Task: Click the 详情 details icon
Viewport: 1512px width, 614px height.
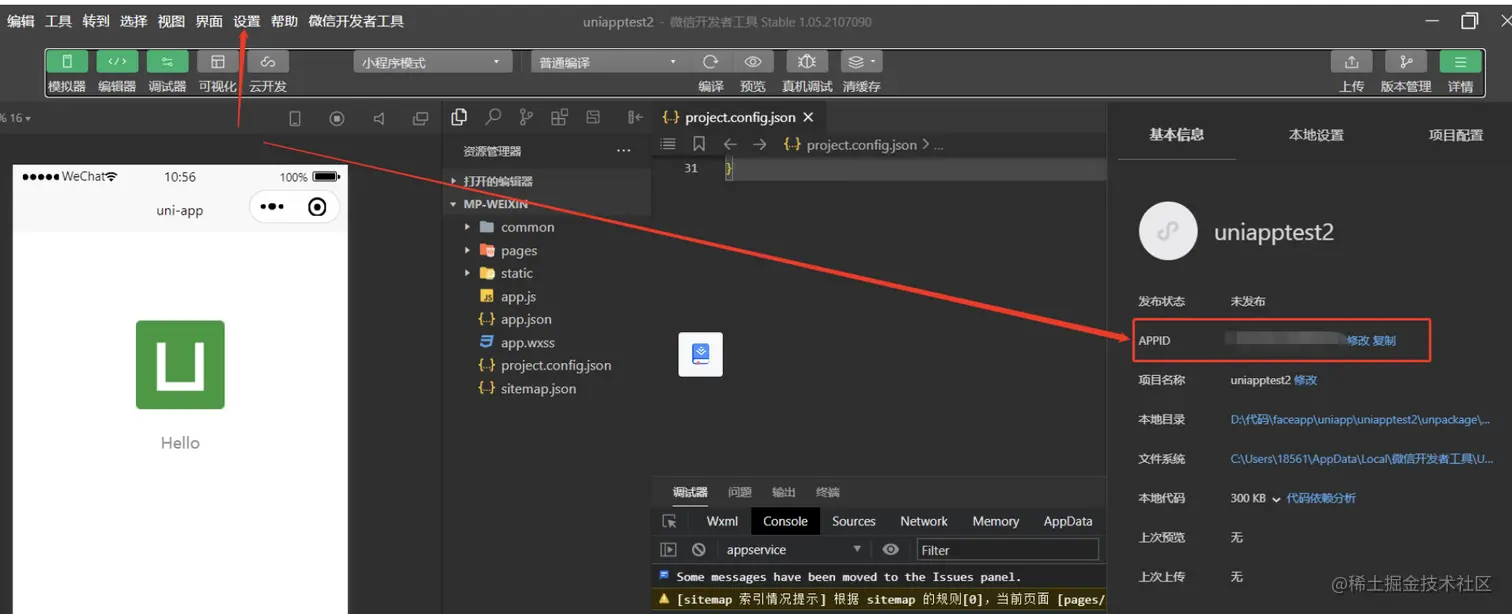Action: coord(1461,62)
